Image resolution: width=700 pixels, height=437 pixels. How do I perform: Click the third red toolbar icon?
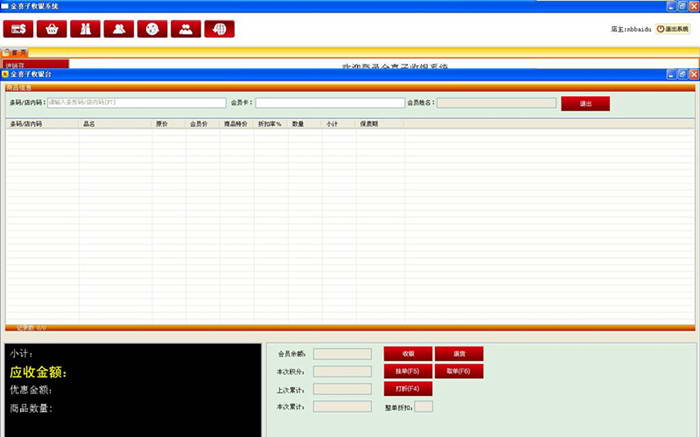tap(86, 29)
